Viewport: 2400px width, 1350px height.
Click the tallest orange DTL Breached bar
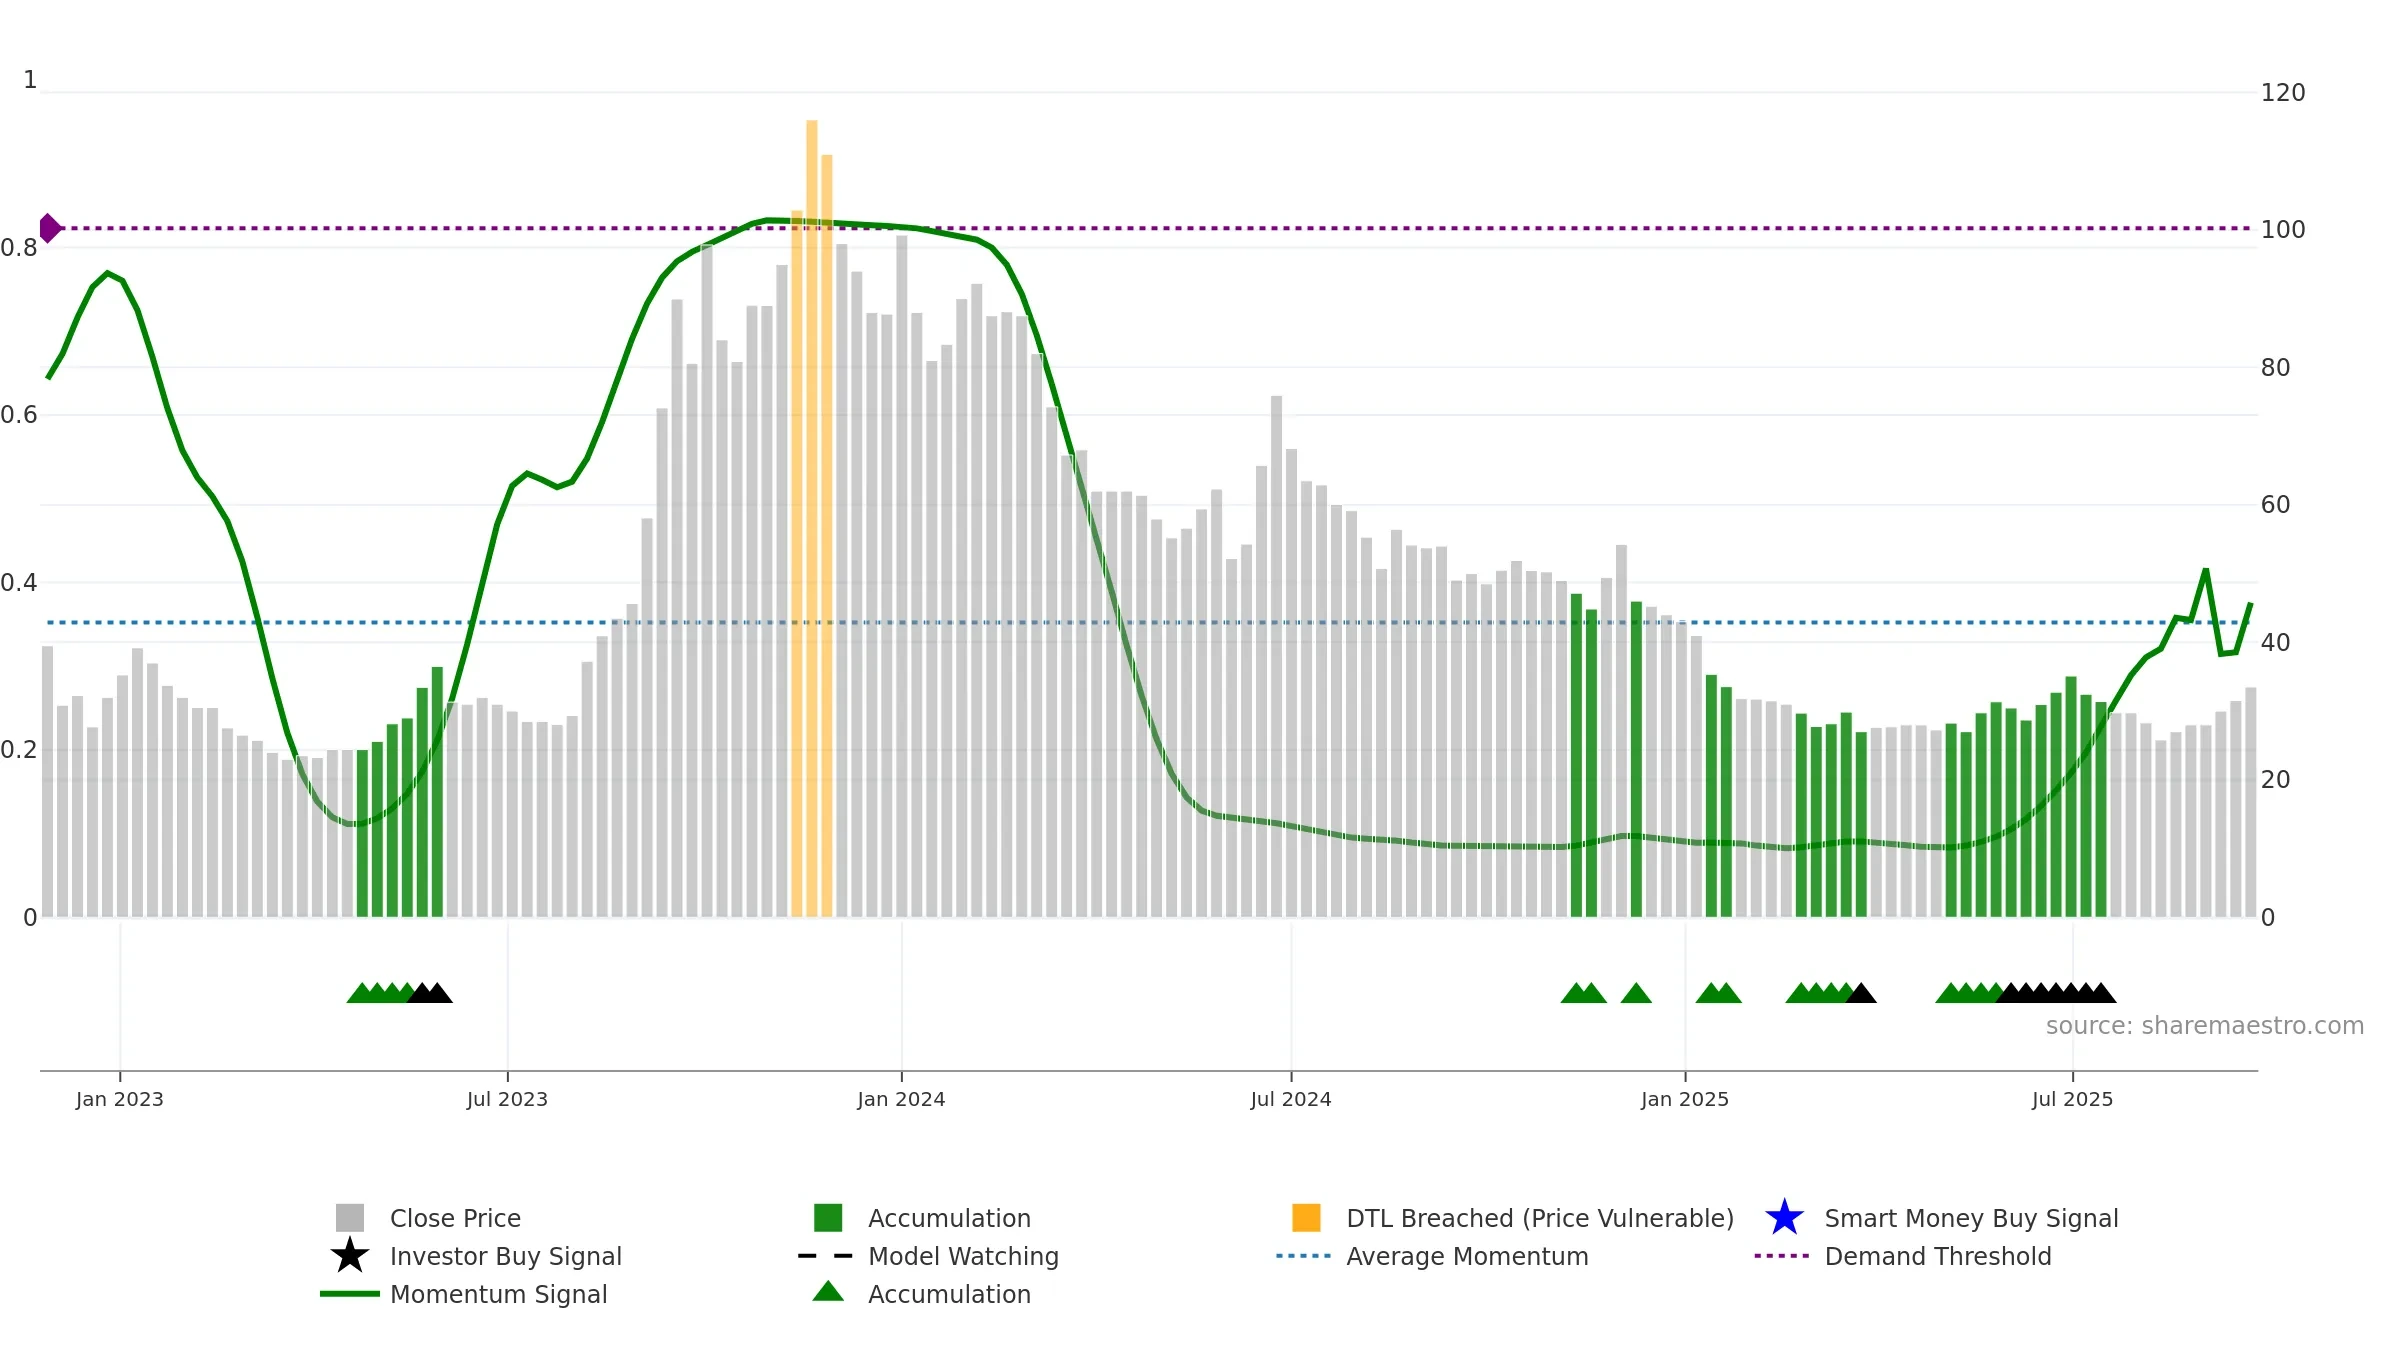[812, 518]
